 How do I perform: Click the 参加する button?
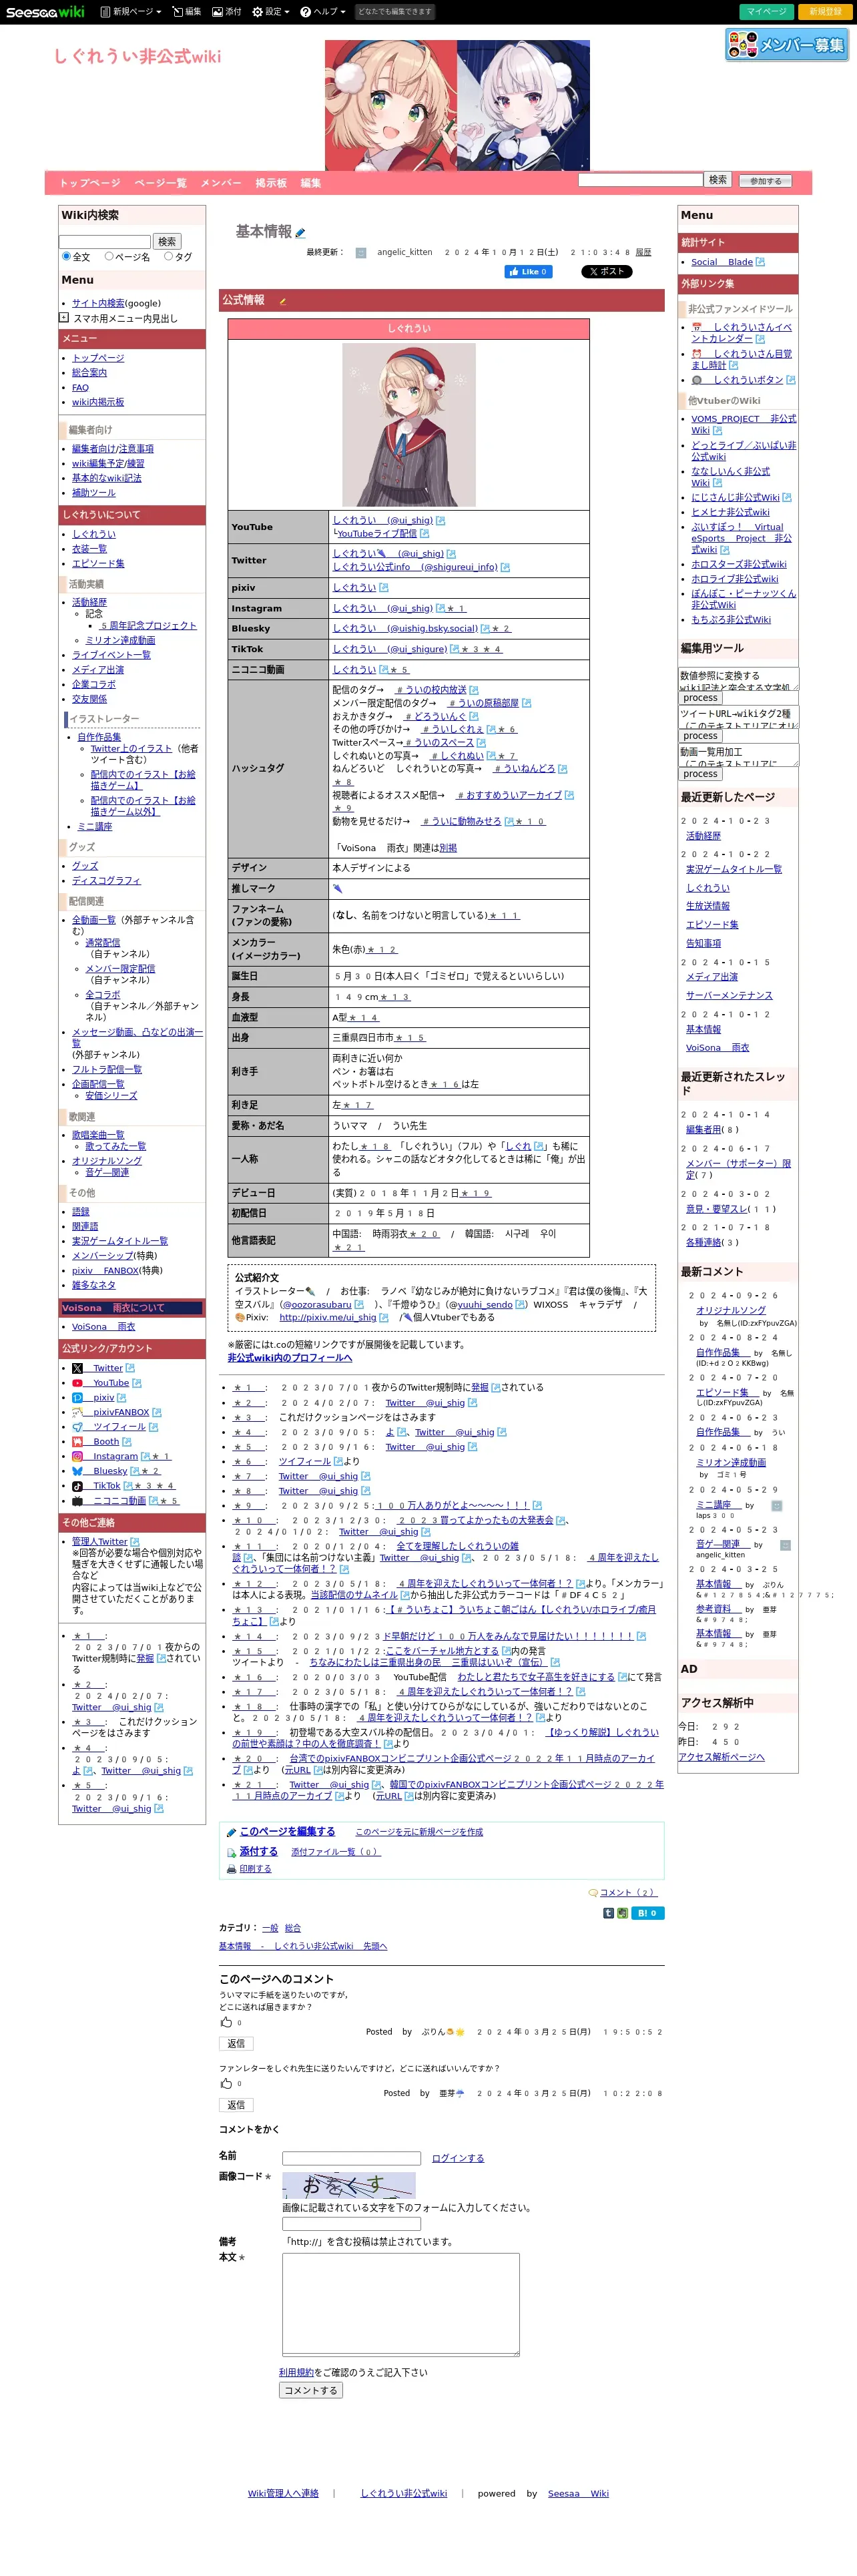pyautogui.click(x=766, y=181)
